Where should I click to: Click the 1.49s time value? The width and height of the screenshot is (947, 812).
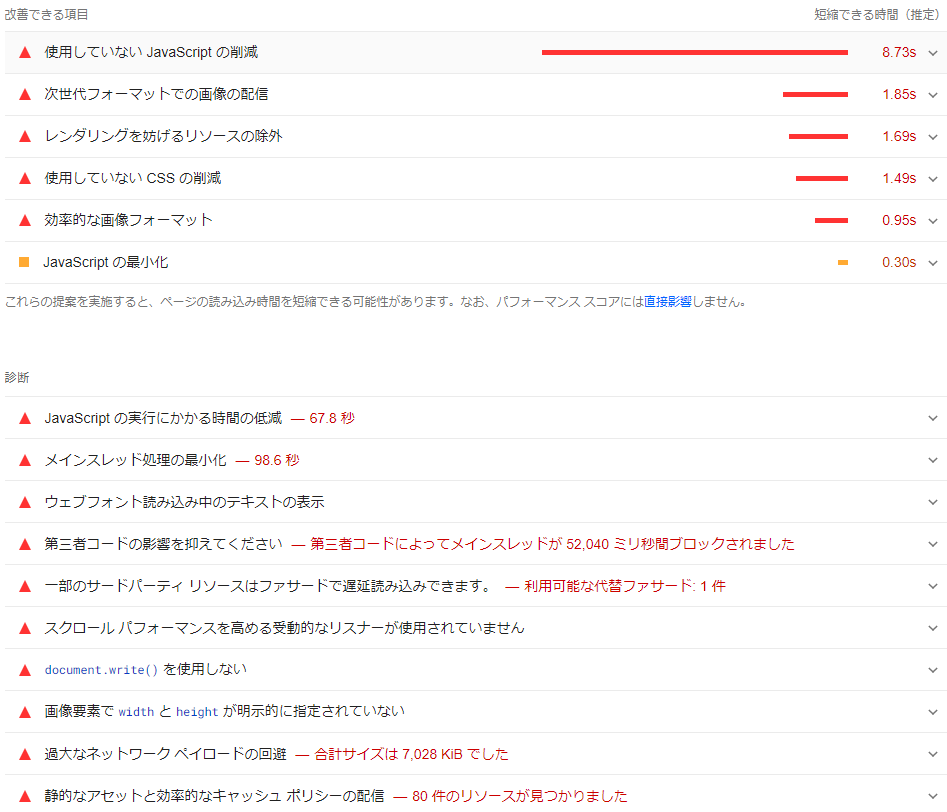click(x=899, y=178)
